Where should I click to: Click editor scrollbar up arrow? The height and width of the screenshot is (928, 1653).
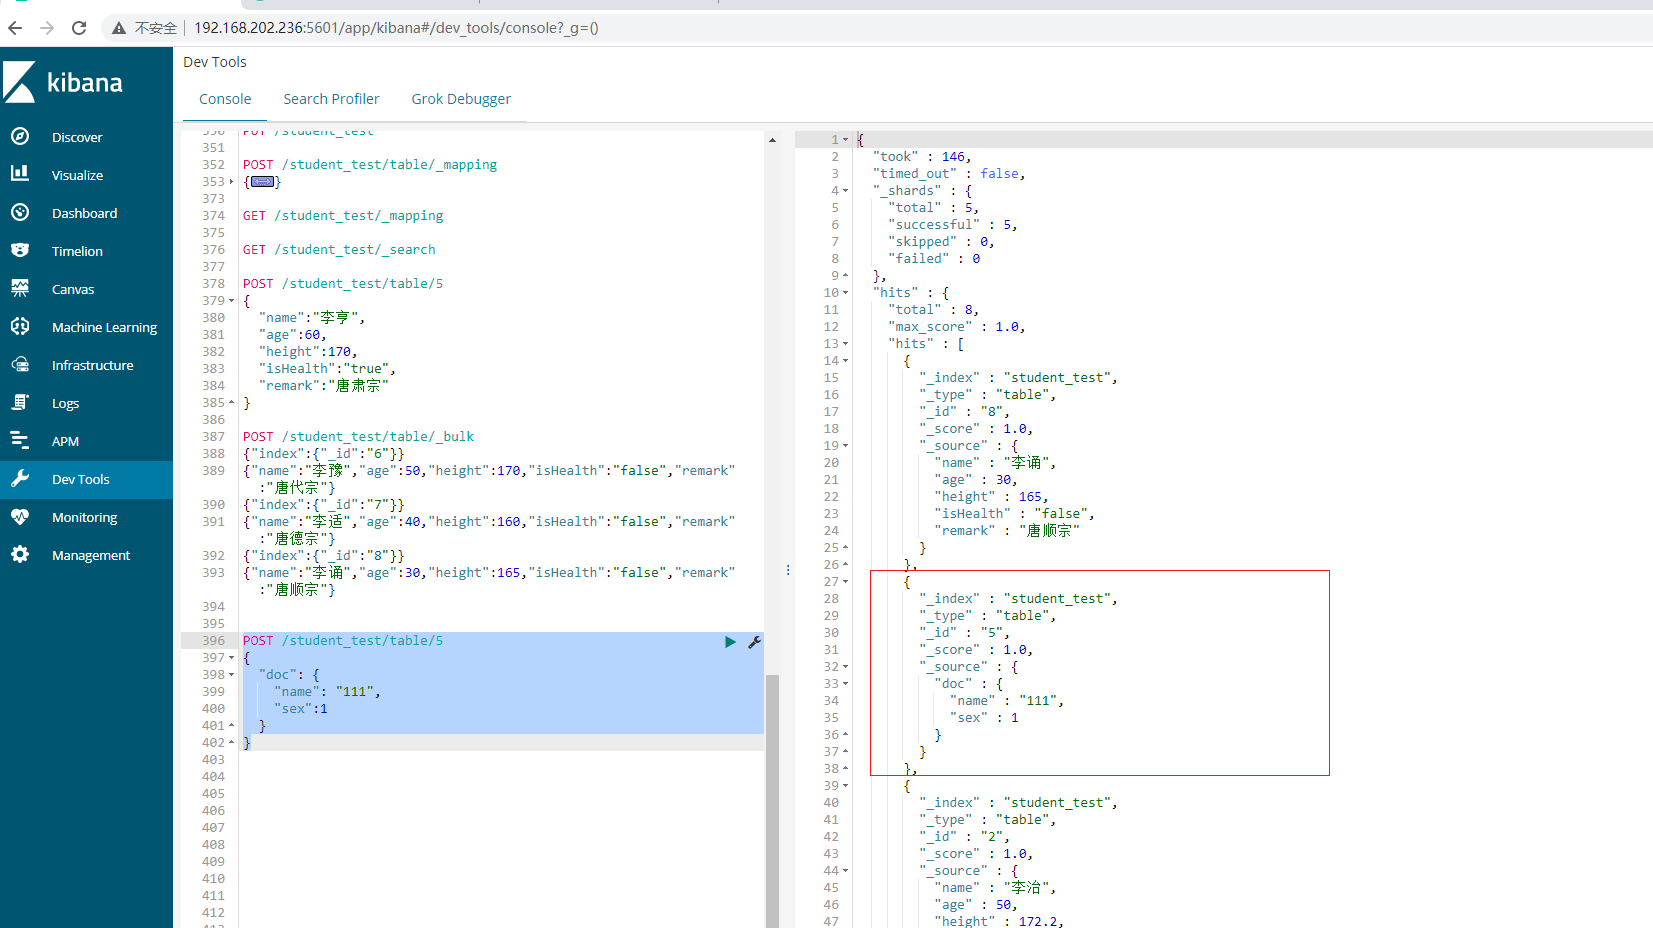[x=772, y=140]
